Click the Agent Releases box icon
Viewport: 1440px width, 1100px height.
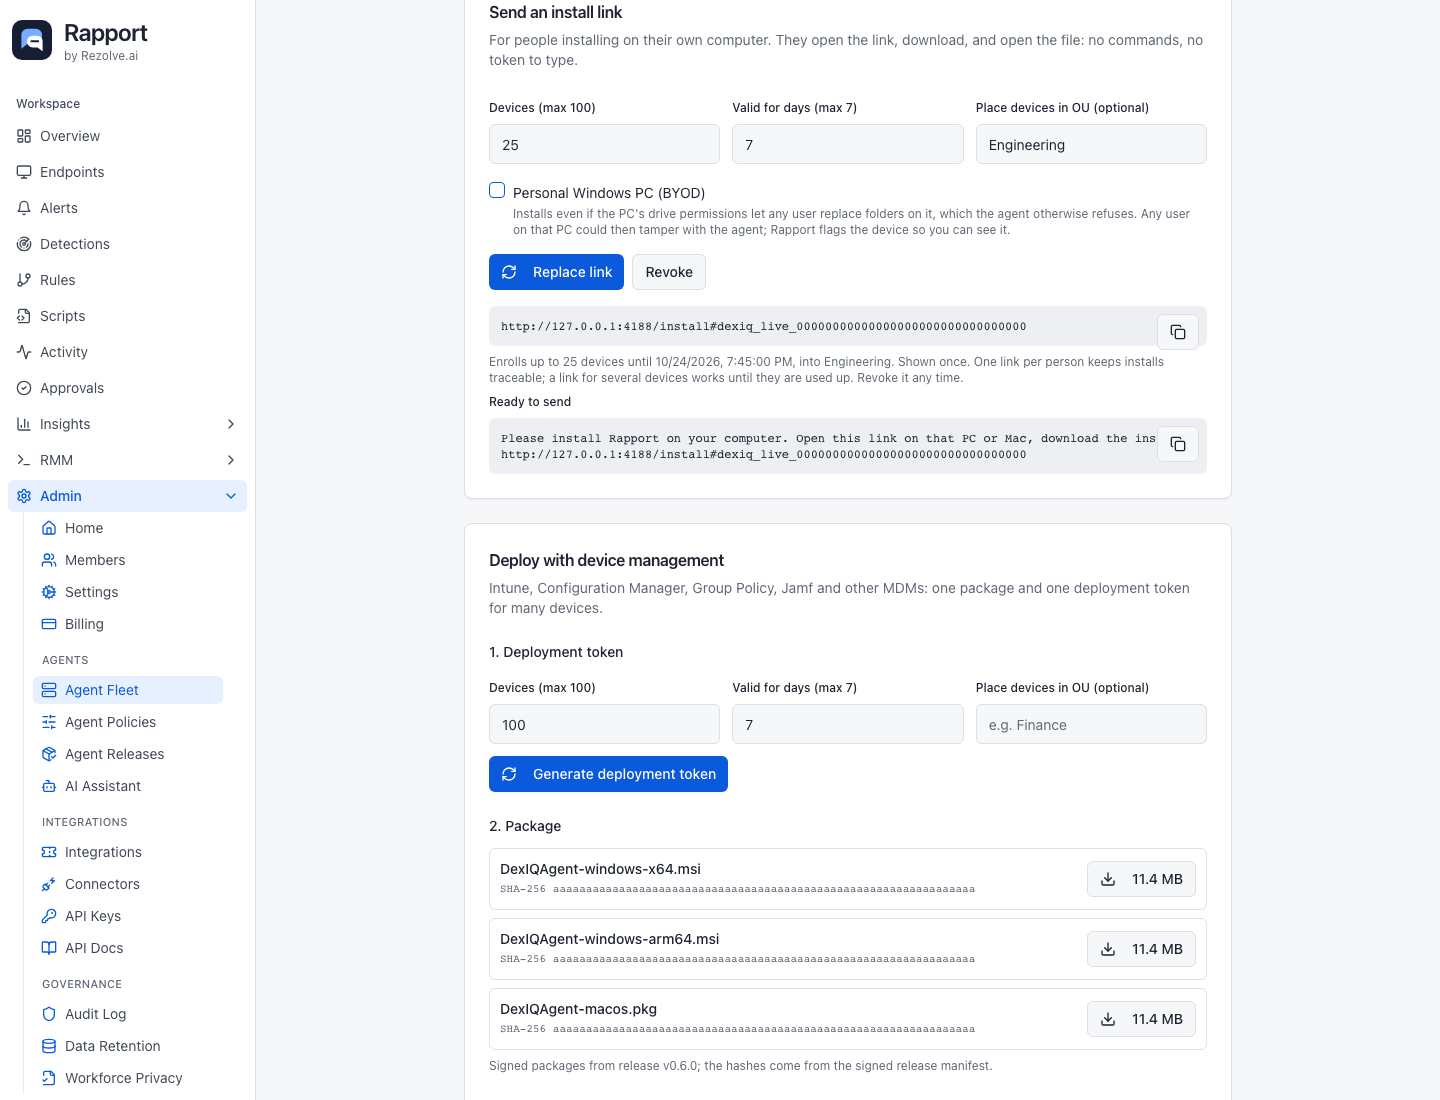[49, 754]
